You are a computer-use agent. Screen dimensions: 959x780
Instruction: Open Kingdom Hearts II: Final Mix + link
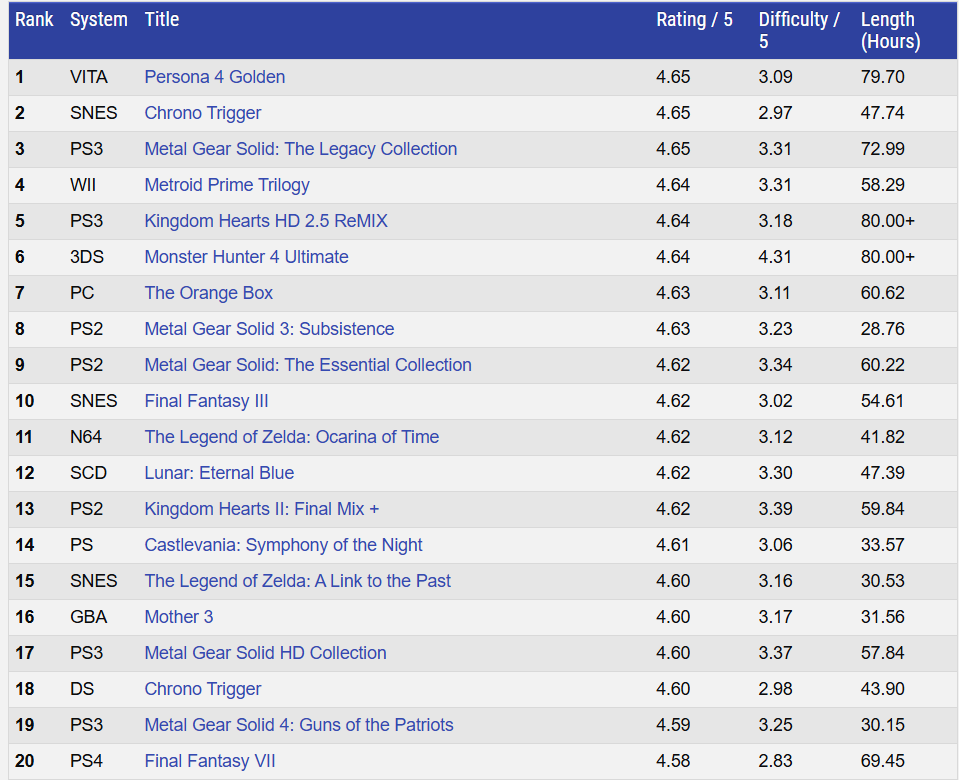coord(262,509)
